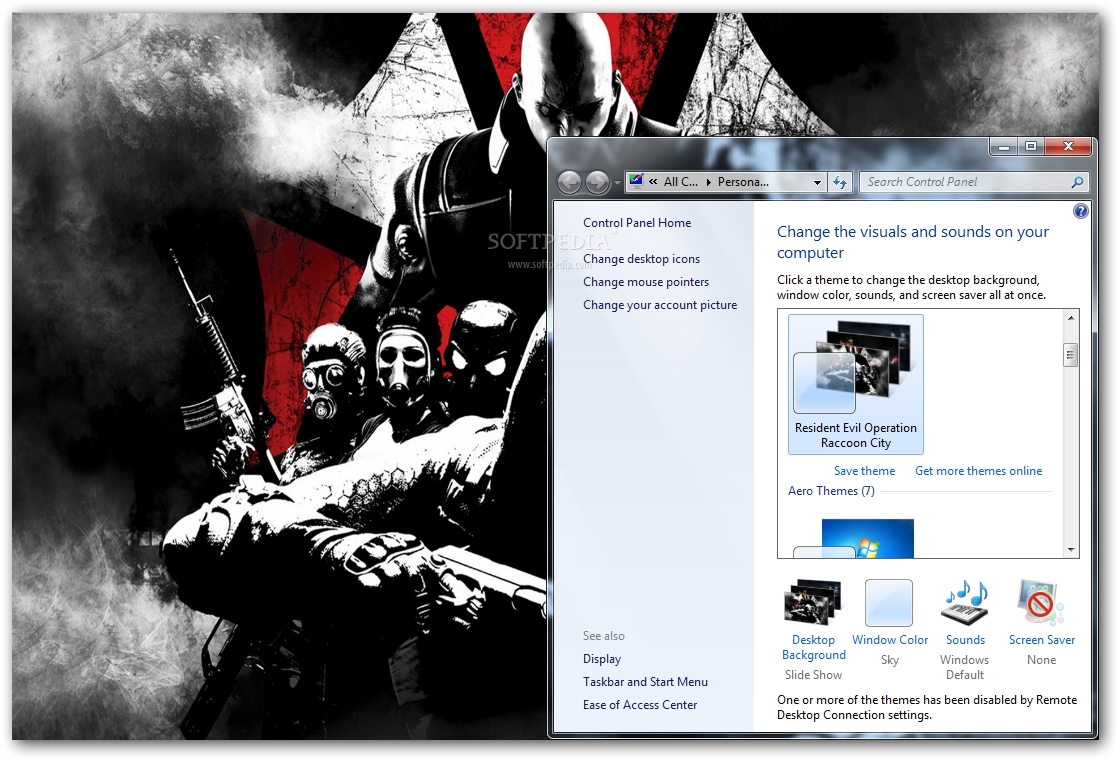Maximize the Personalization window

point(1031,146)
